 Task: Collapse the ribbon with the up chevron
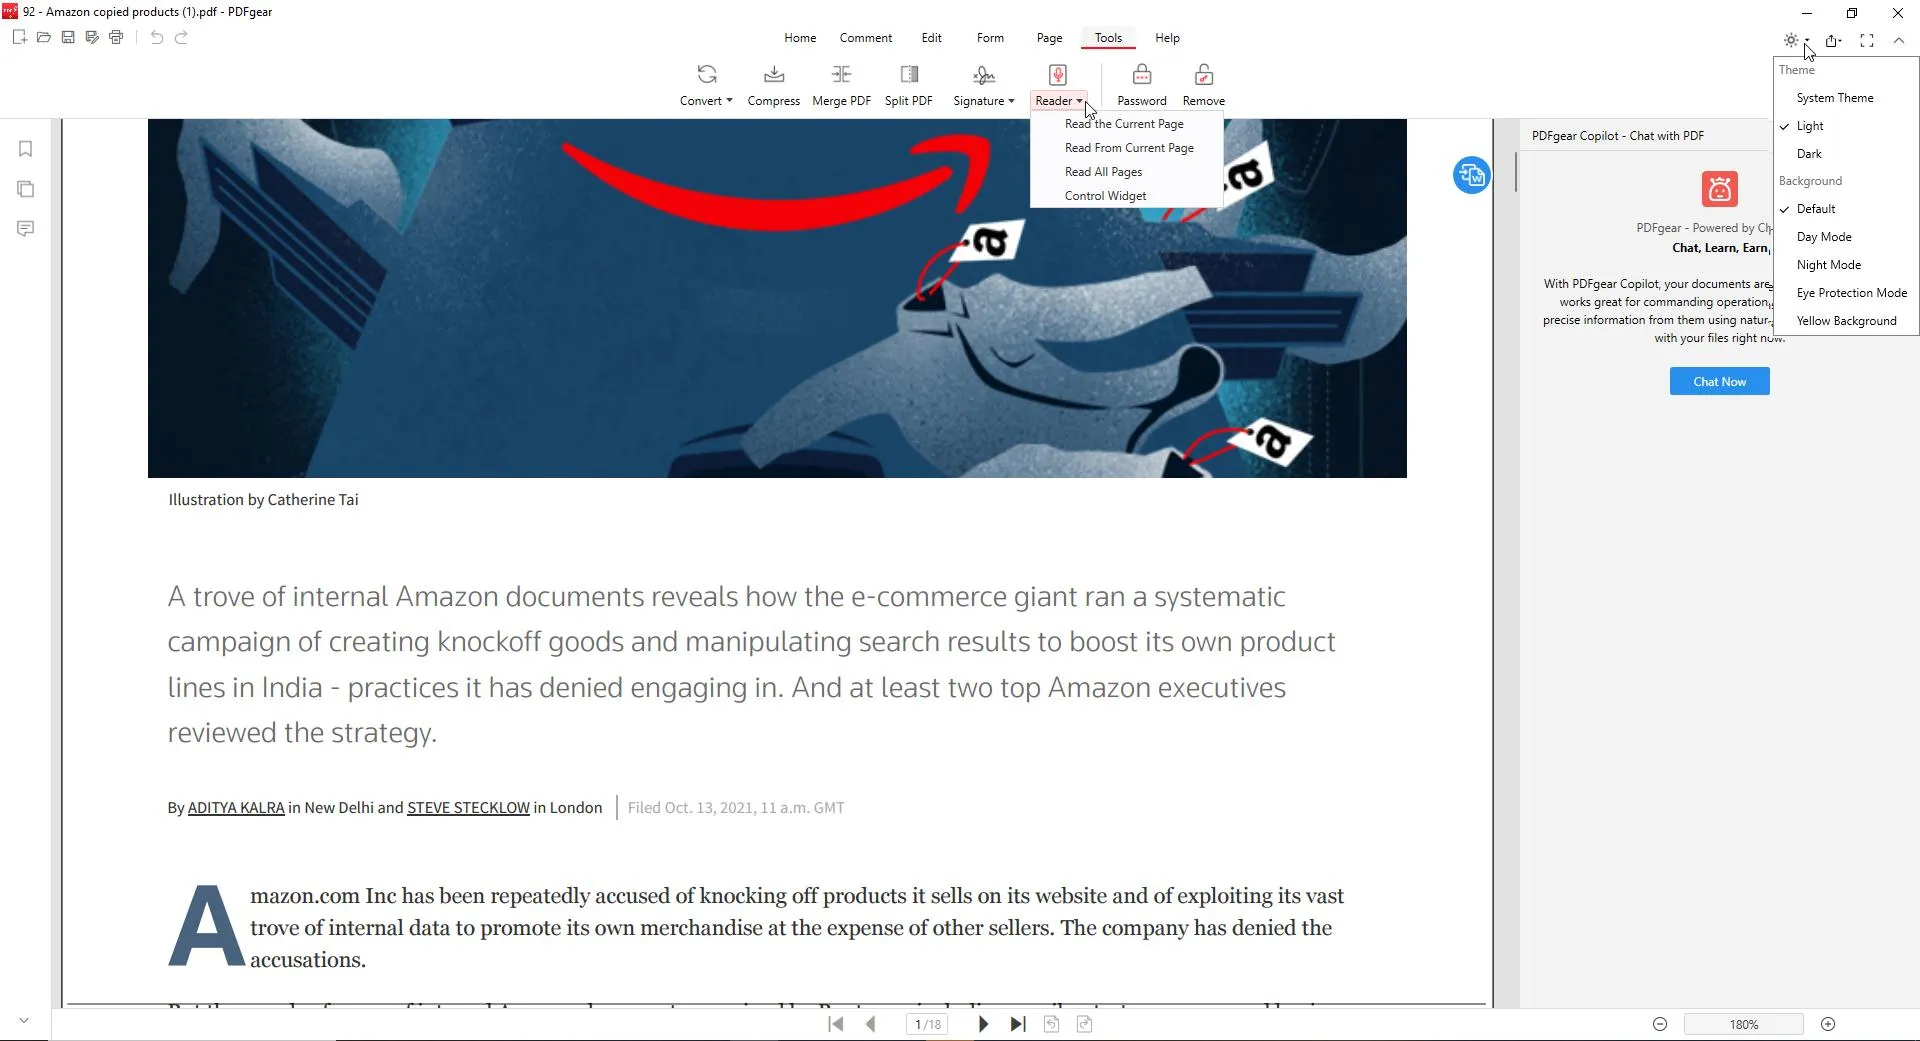click(1898, 41)
